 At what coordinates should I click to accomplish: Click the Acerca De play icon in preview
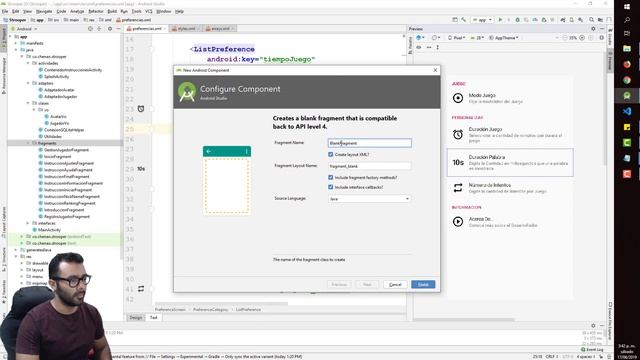[458, 222]
